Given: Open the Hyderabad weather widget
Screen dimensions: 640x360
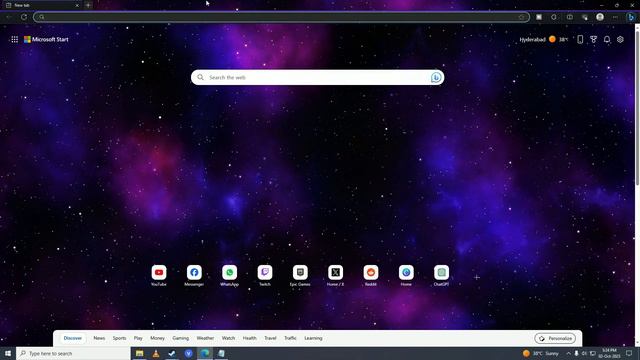Looking at the screenshot, I should coord(543,40).
